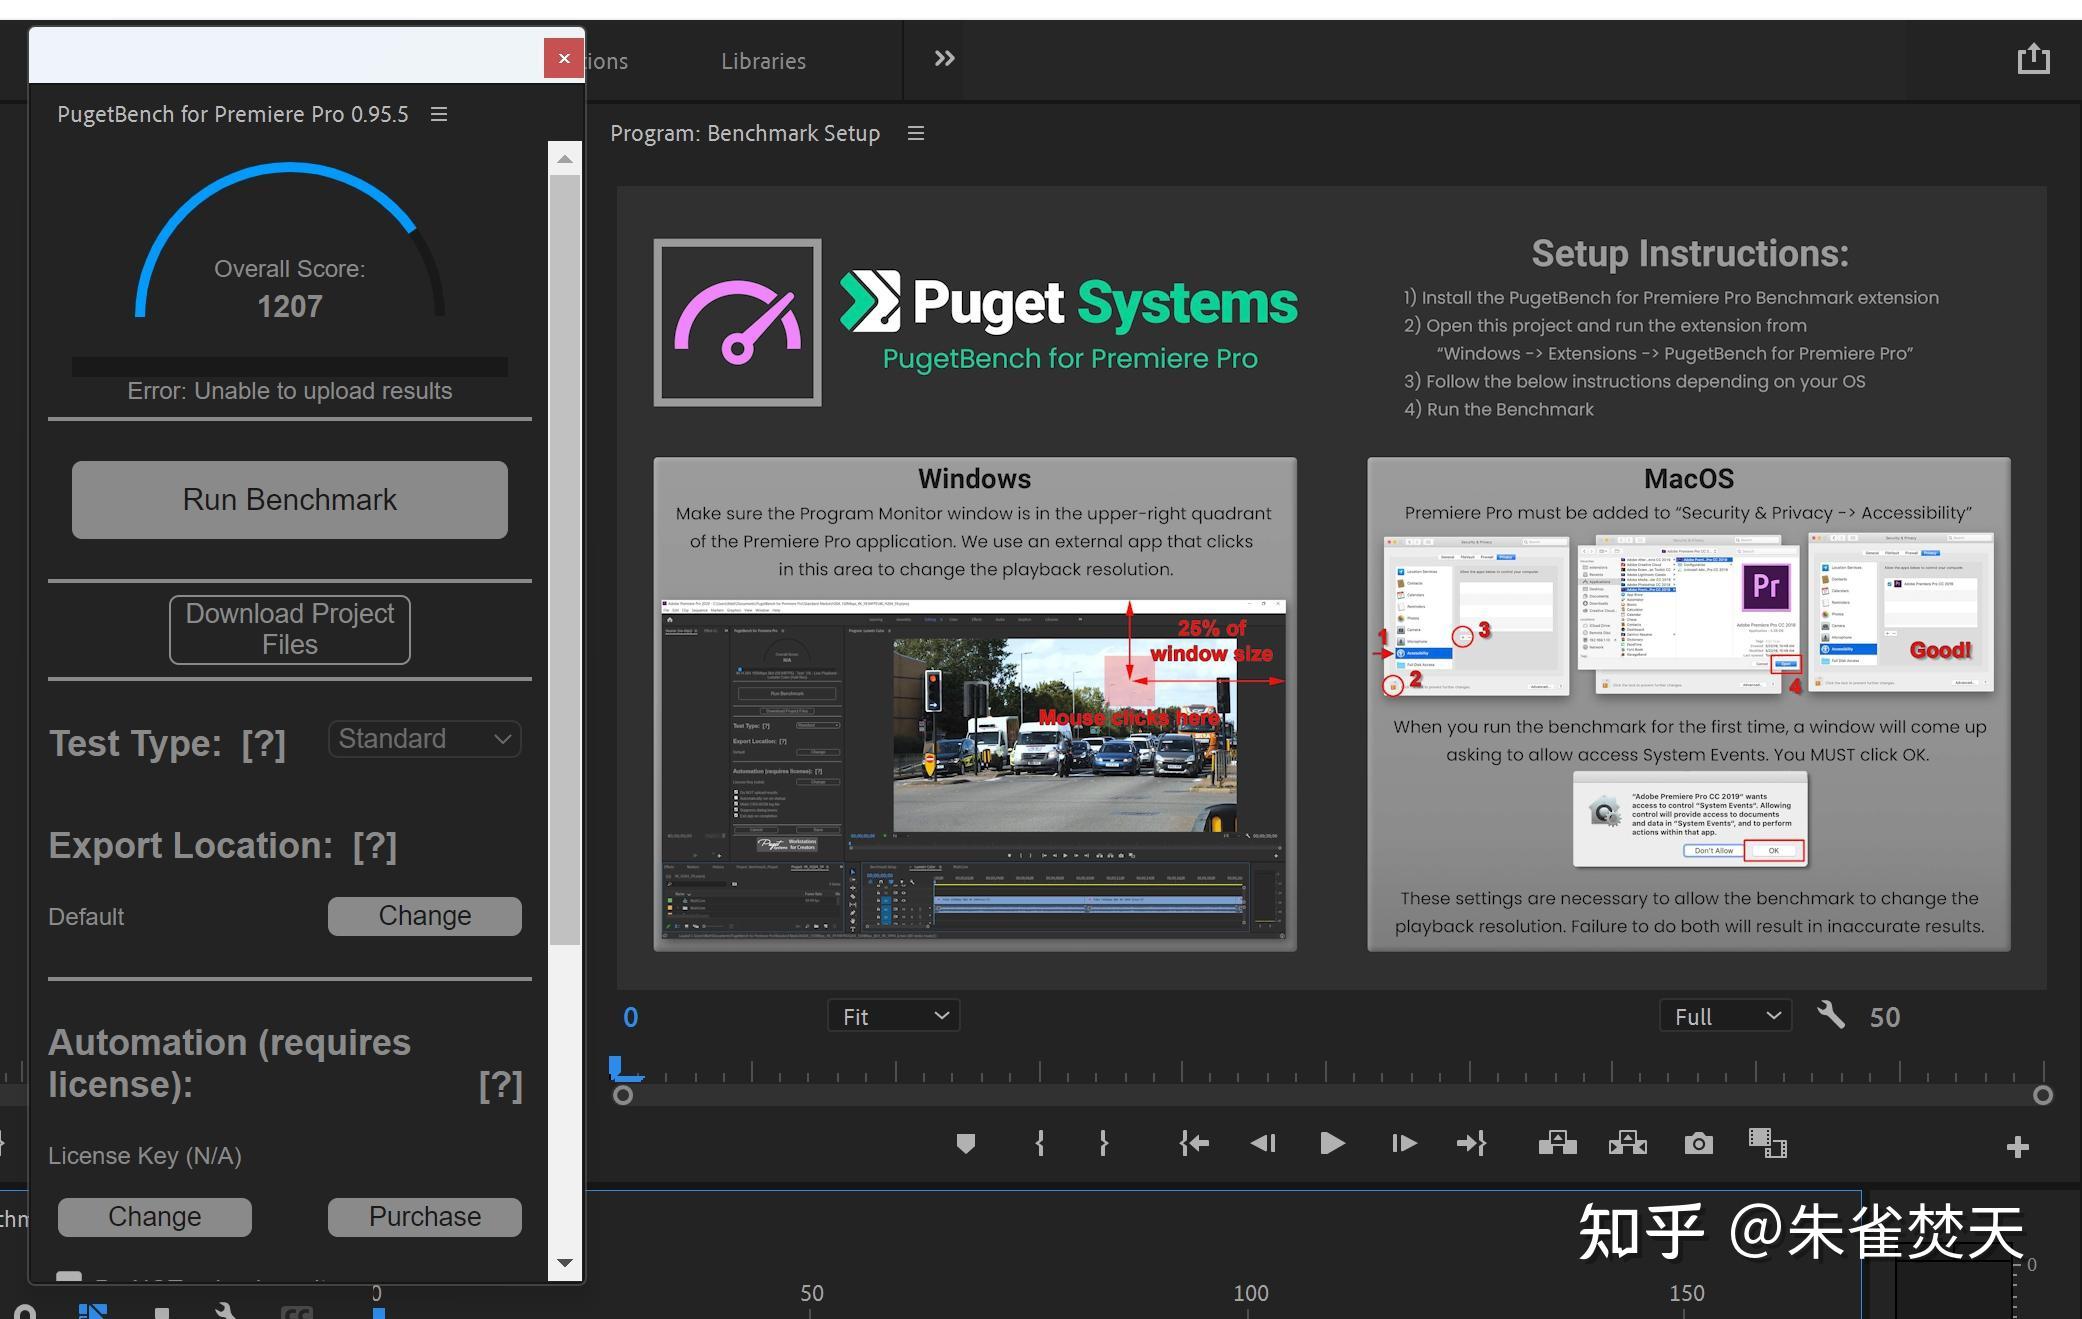Click Download Project Files
This screenshot has width=2082, height=1319.
click(x=290, y=629)
